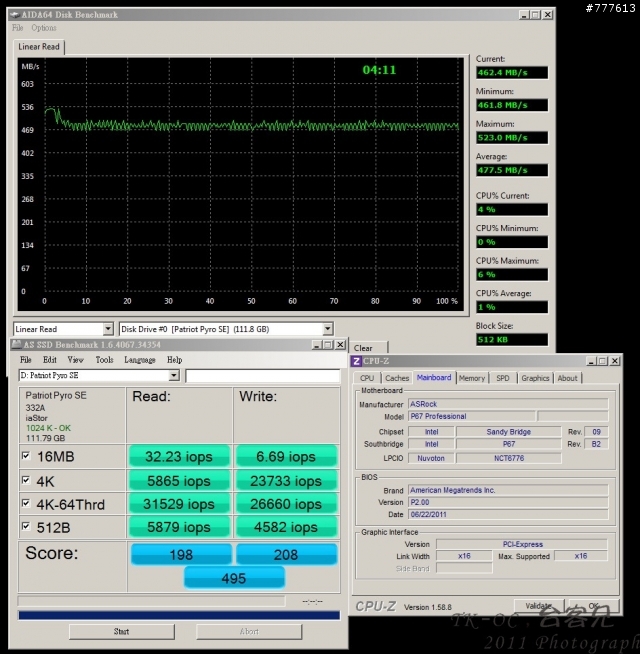Image resolution: width=640 pixels, height=655 pixels.
Task: Click the 4K-64Thrd read result 31529 iops
Action: click(x=179, y=504)
